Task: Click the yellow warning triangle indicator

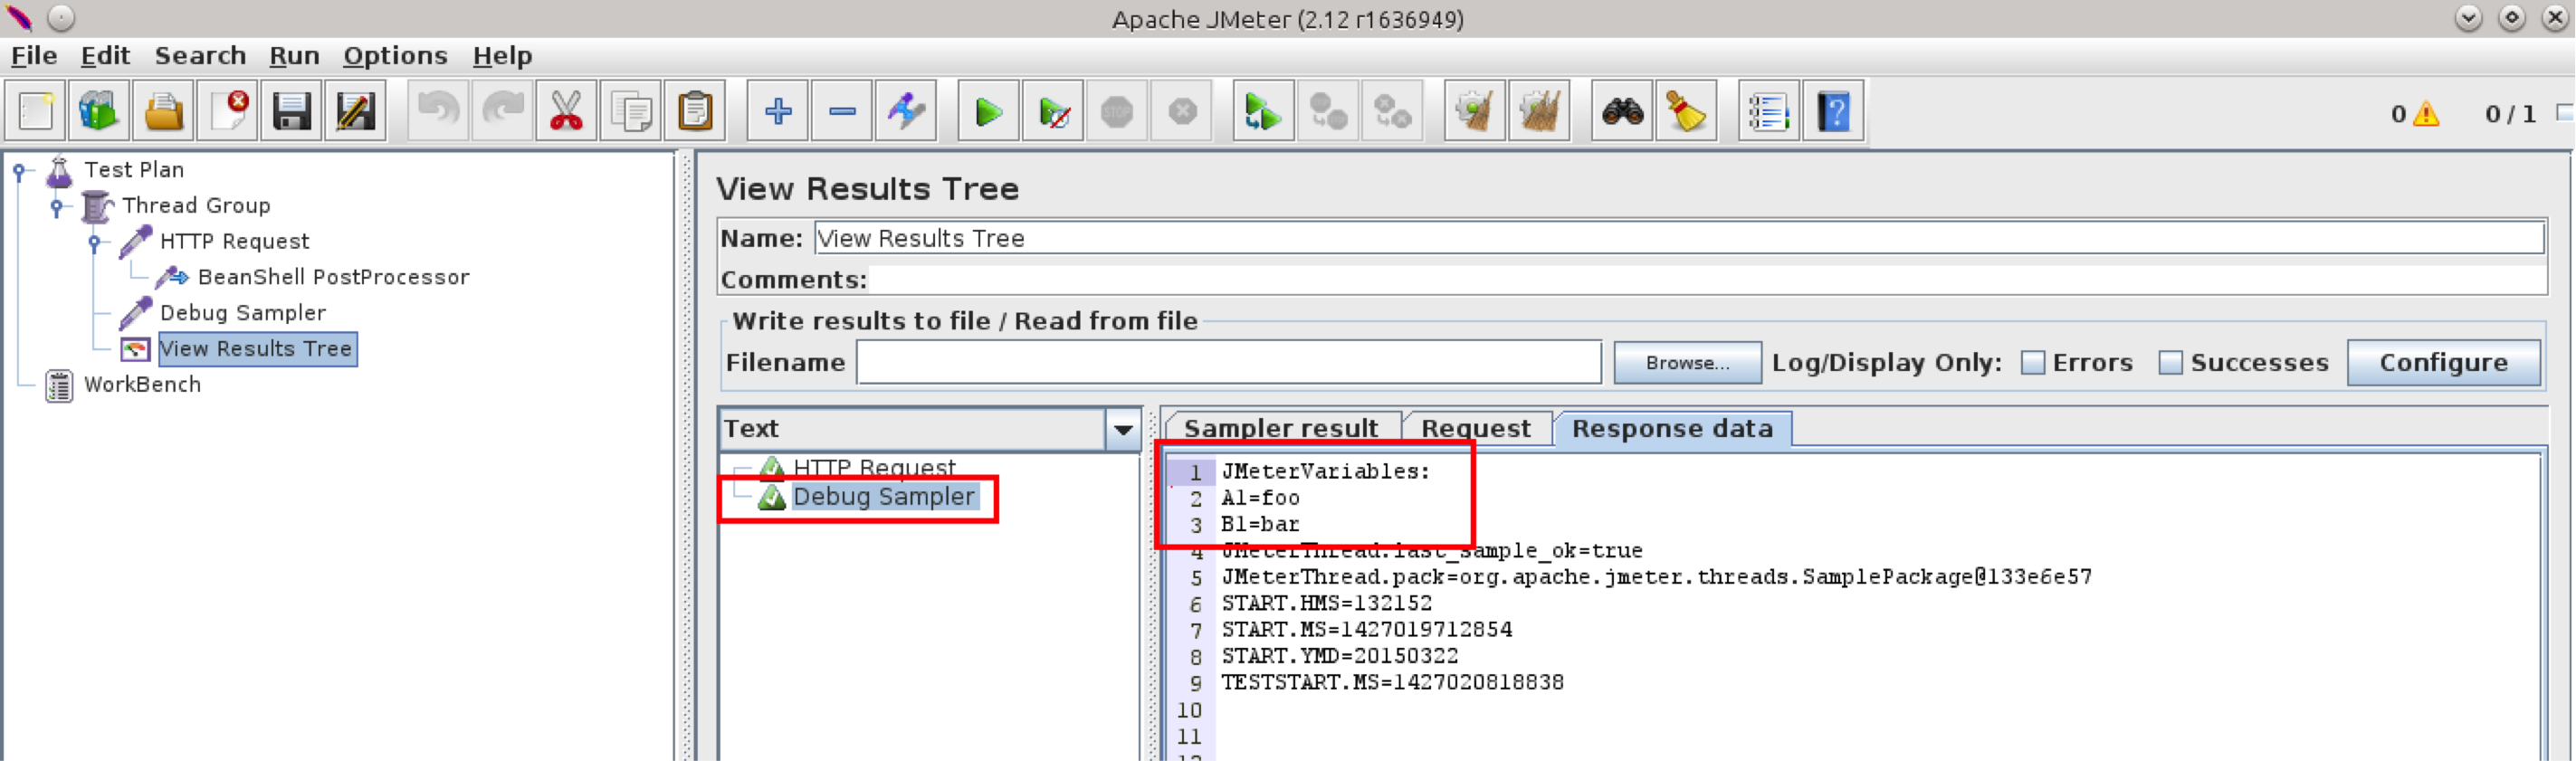Action: click(2426, 114)
